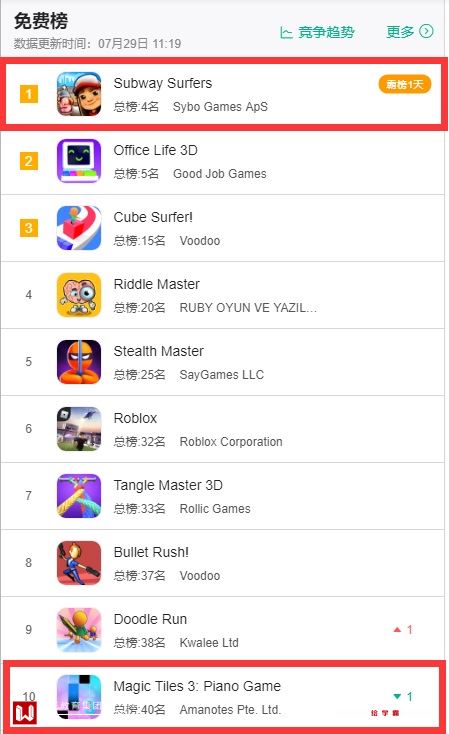Open the Voodoo developer under Cube Surfer!
The image size is (449, 734).
pyautogui.click(x=200, y=241)
